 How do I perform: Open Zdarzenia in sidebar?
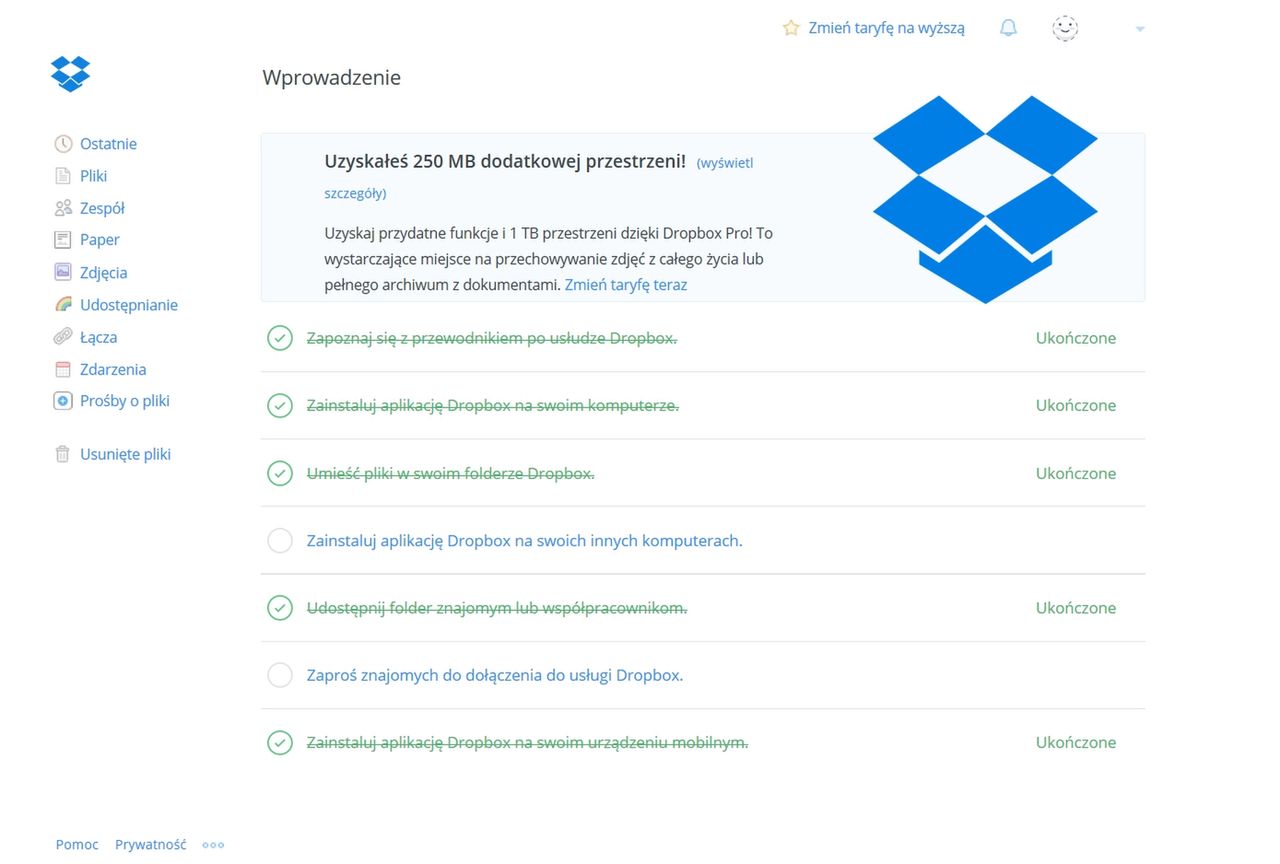(x=113, y=369)
